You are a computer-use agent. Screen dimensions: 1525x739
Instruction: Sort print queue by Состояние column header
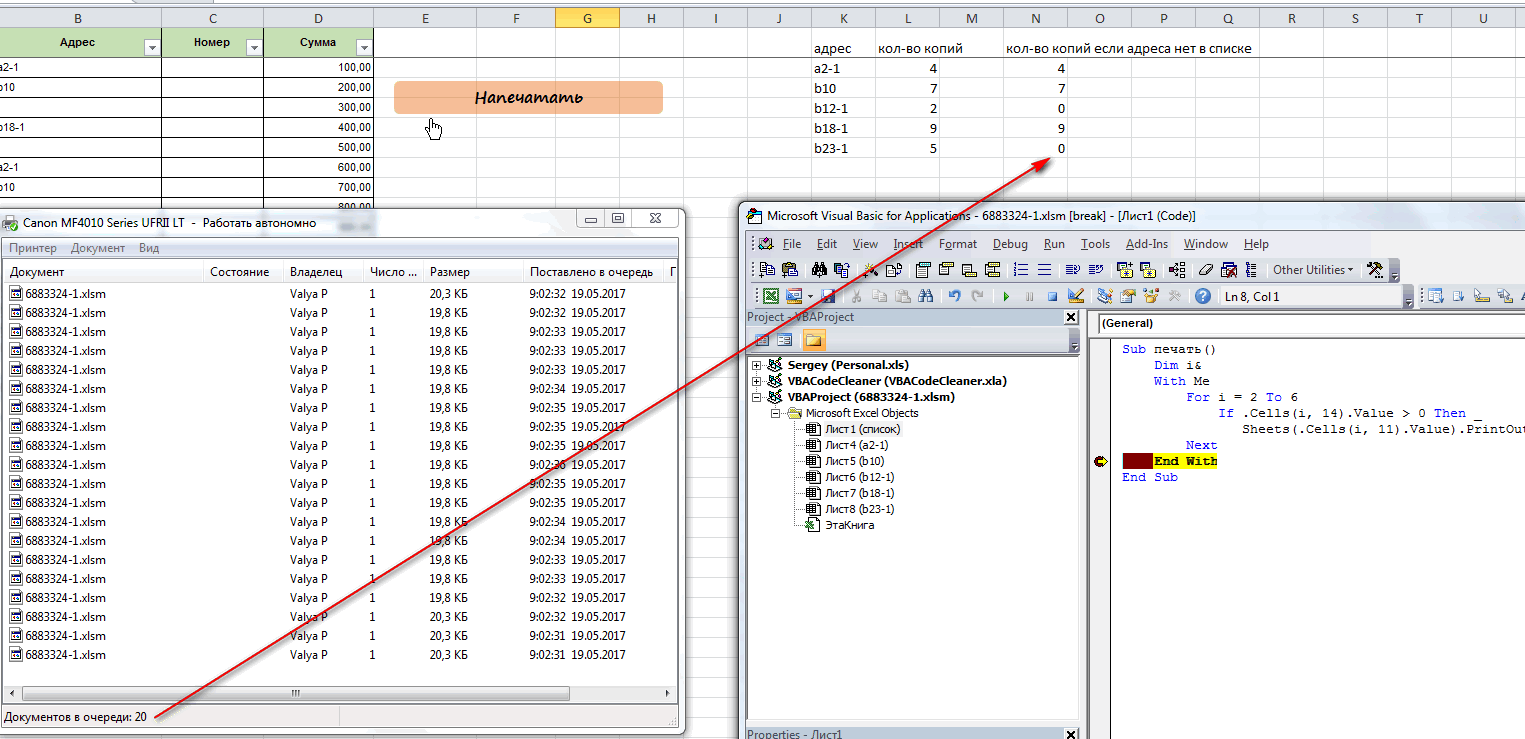click(245, 272)
